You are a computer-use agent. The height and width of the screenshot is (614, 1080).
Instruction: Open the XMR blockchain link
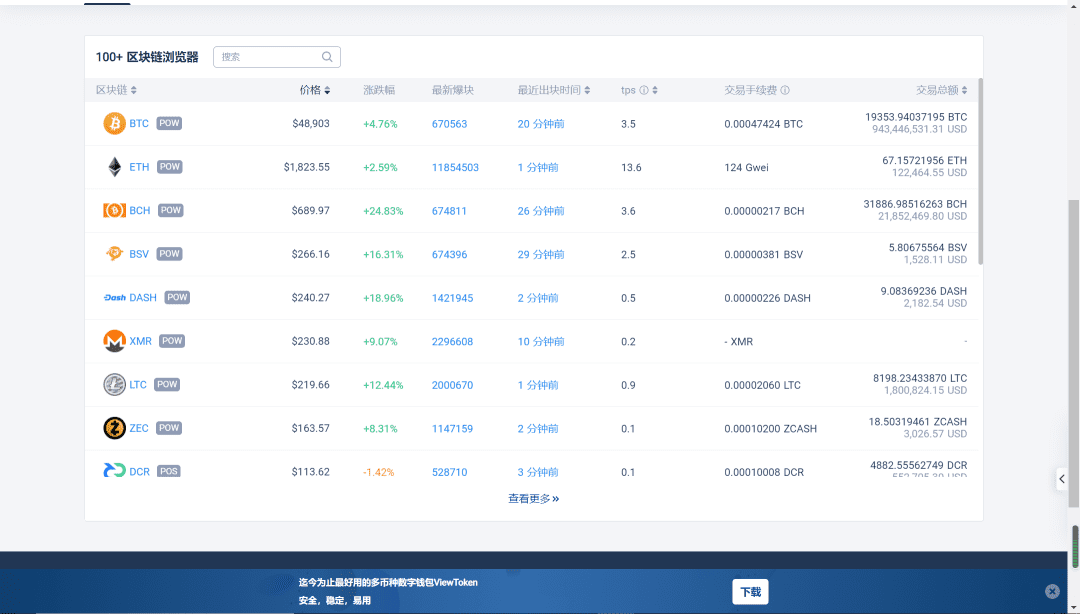tap(141, 341)
